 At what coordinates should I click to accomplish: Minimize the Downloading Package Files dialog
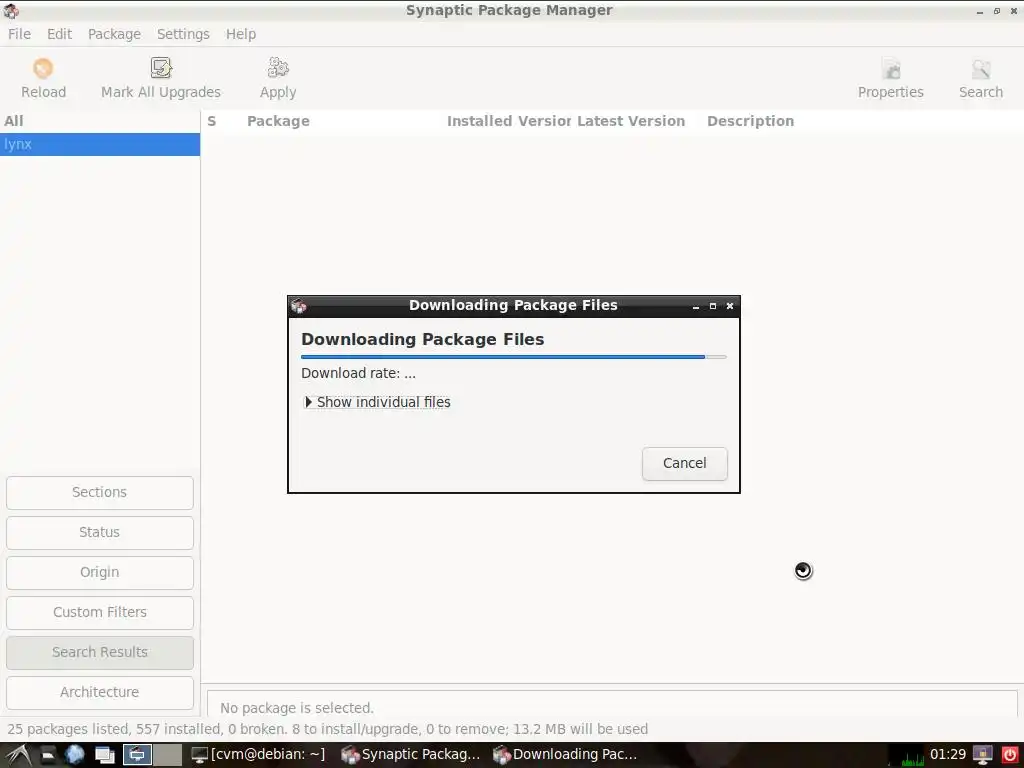click(696, 306)
